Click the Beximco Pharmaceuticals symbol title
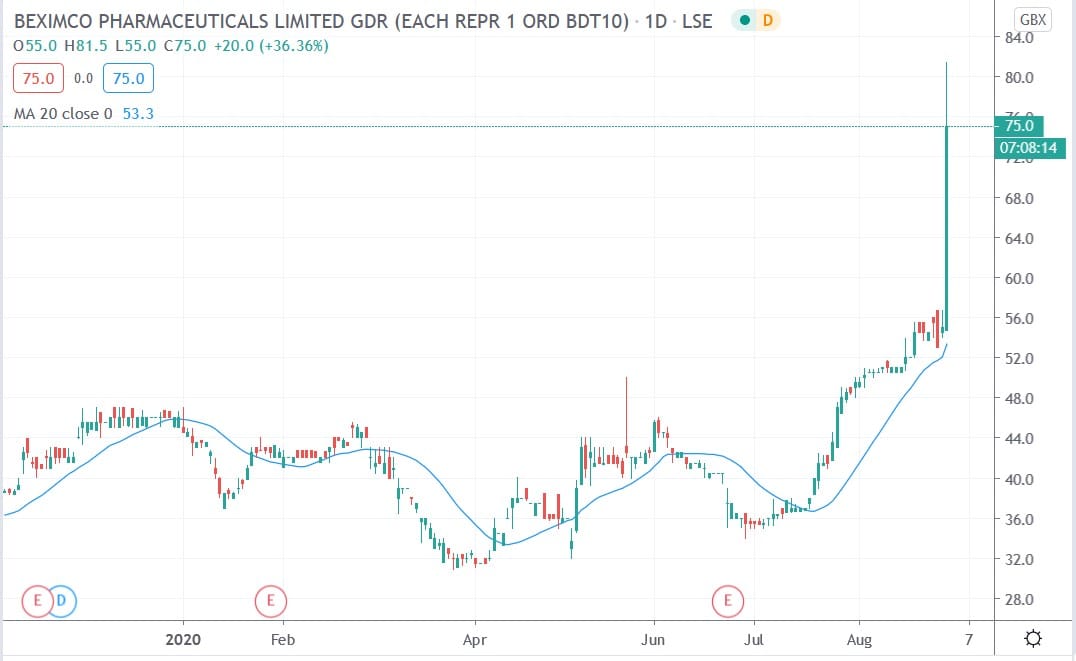 click(x=322, y=21)
